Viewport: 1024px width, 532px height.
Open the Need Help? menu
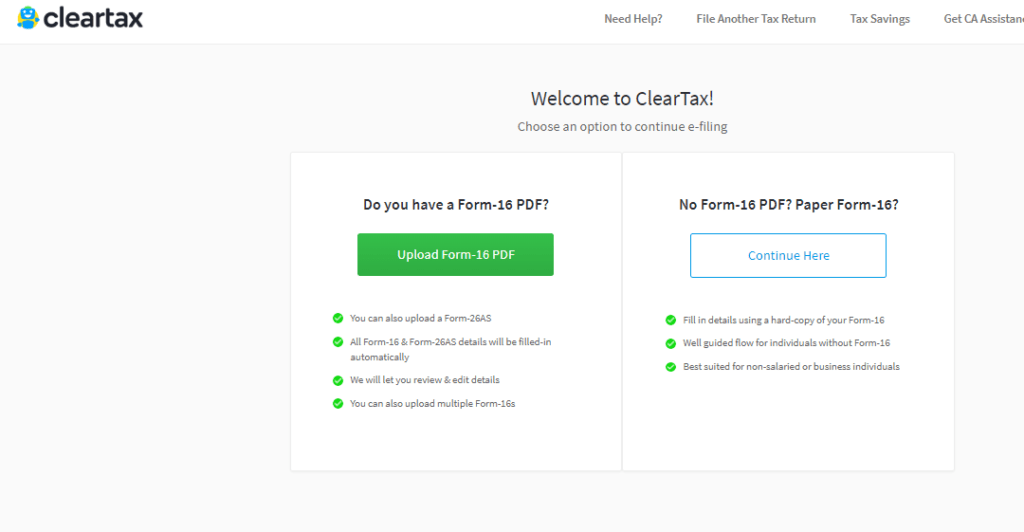click(633, 19)
